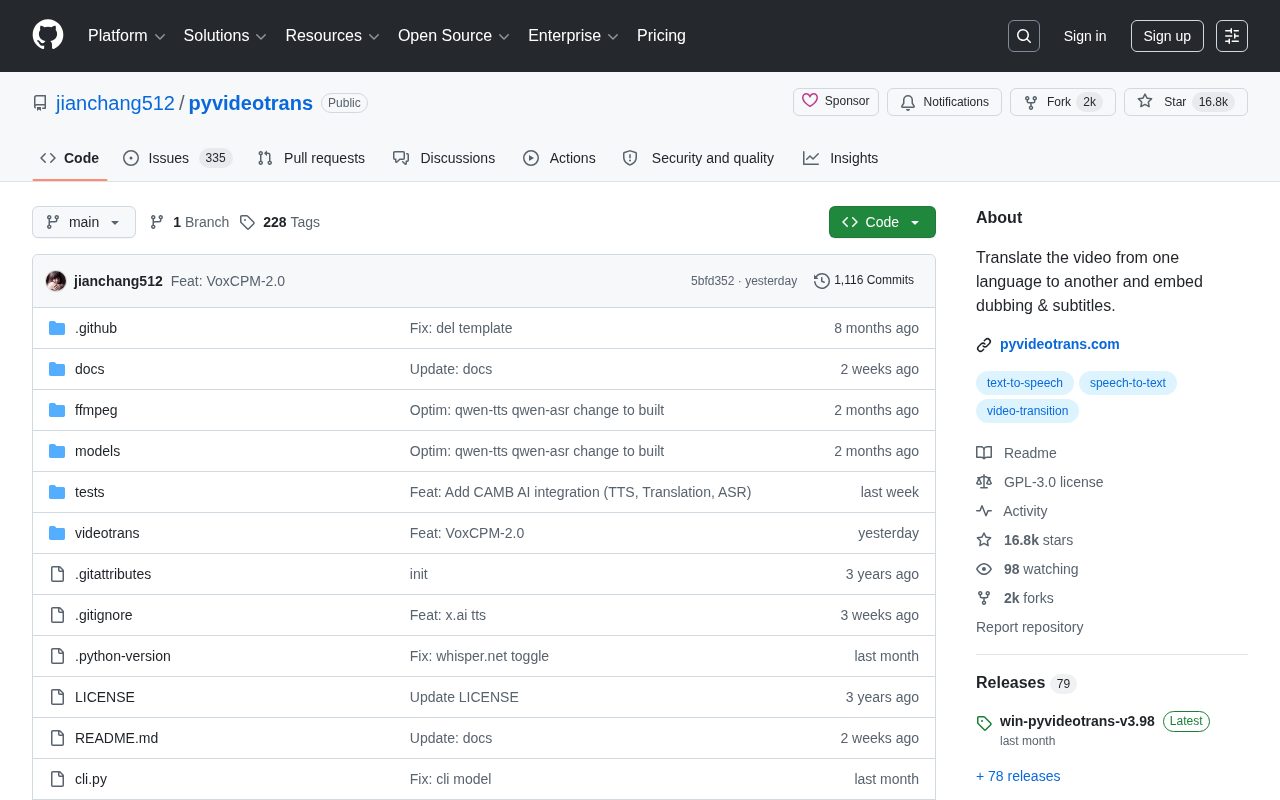Open commit hash 5bfd352

coord(712,281)
